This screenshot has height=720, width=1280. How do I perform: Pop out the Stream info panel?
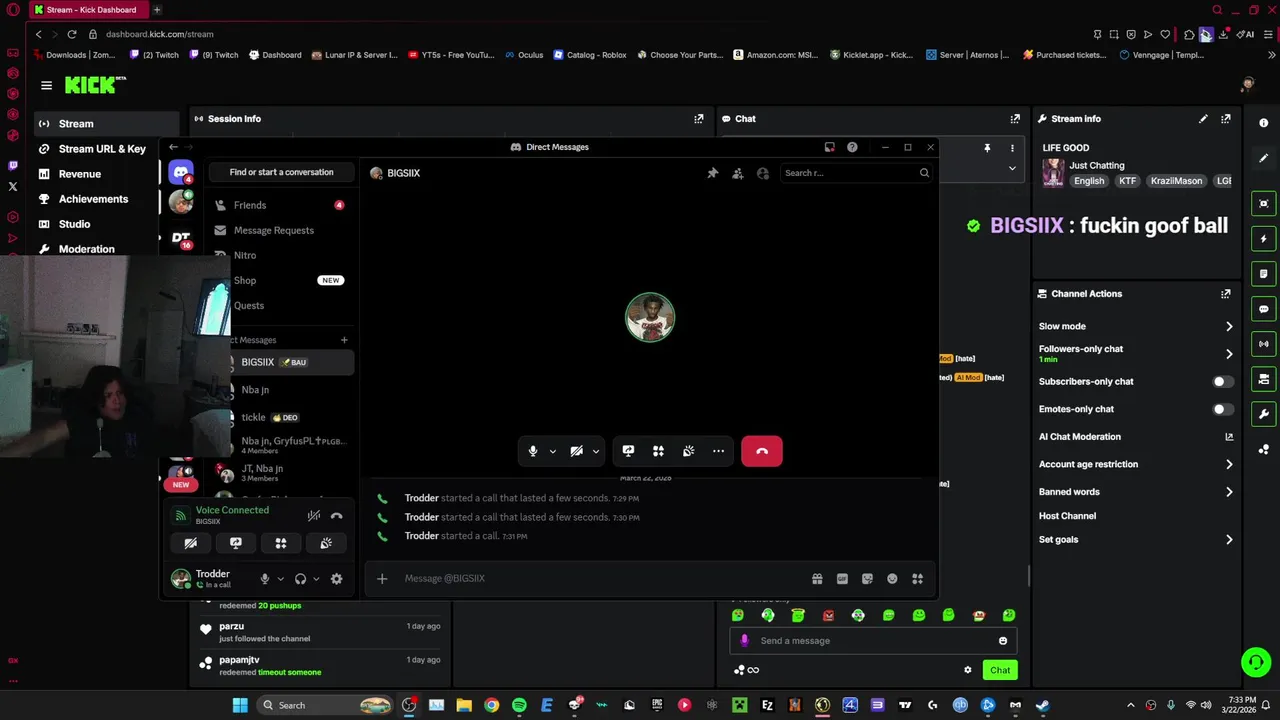pyautogui.click(x=1225, y=119)
